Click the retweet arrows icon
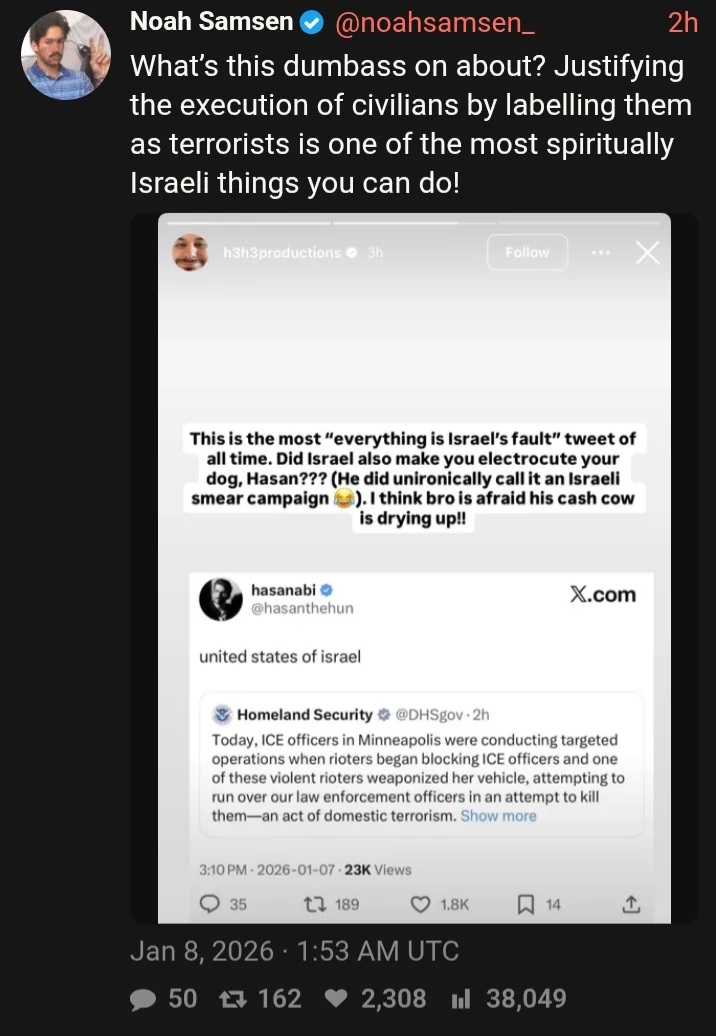This screenshot has height=1036, width=716. [234, 998]
